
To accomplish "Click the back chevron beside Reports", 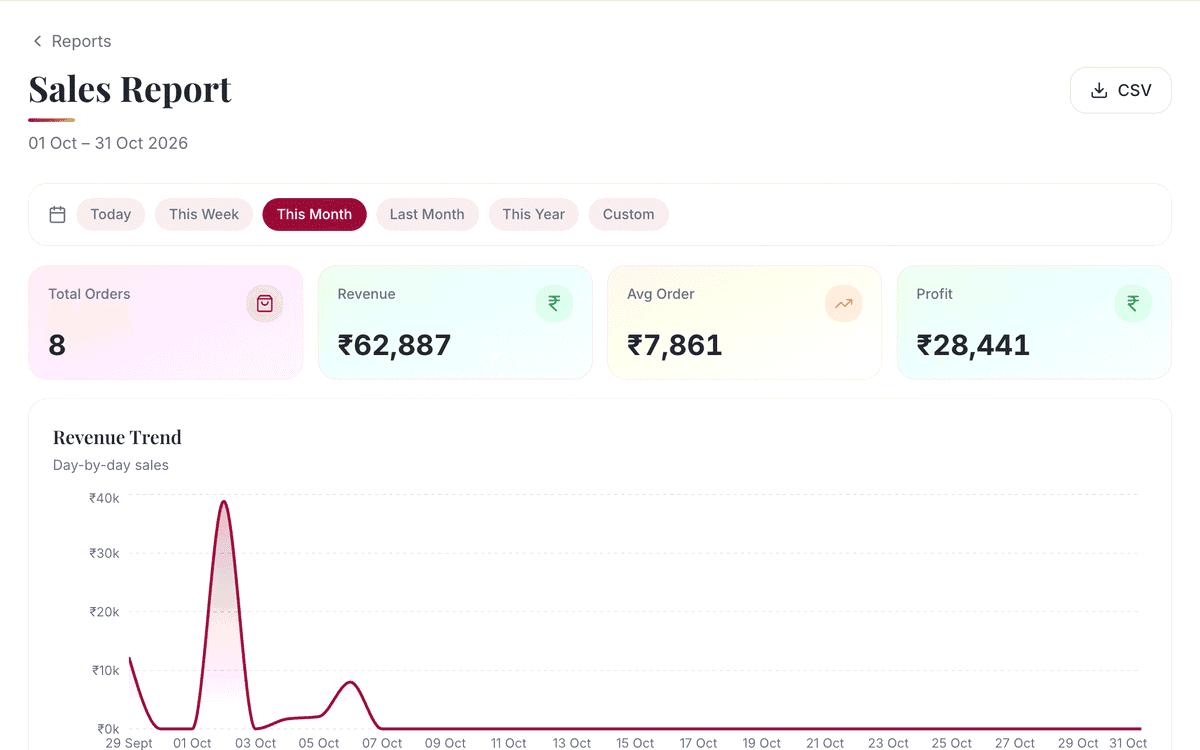I will point(38,41).
